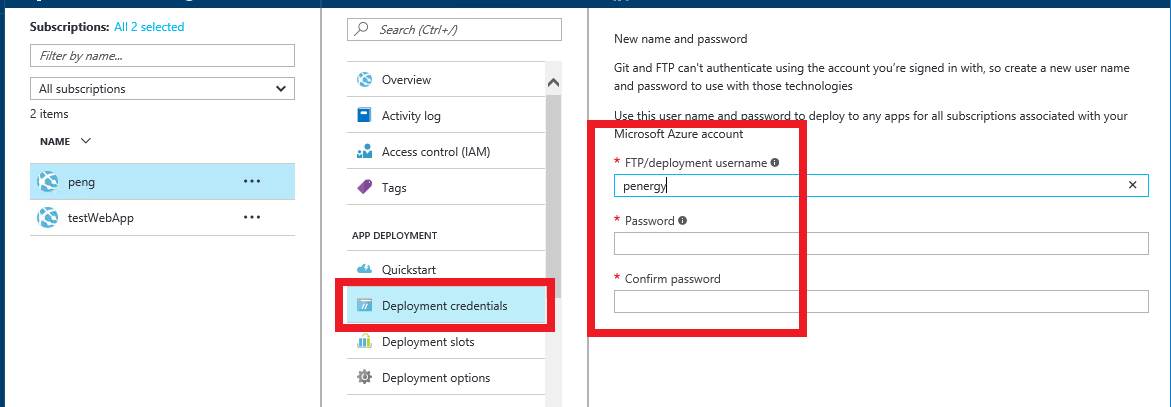This screenshot has width=1171, height=407.
Task: Toggle the NAME column sort chevron
Action: (84, 140)
